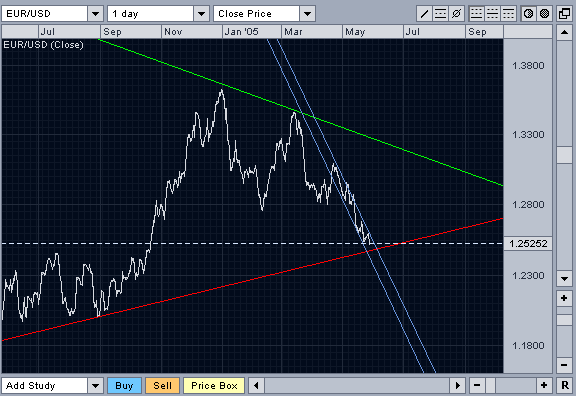This screenshot has width=576, height=396.
Task: Click the horizontal zoom slider handle
Action: (x=490, y=386)
